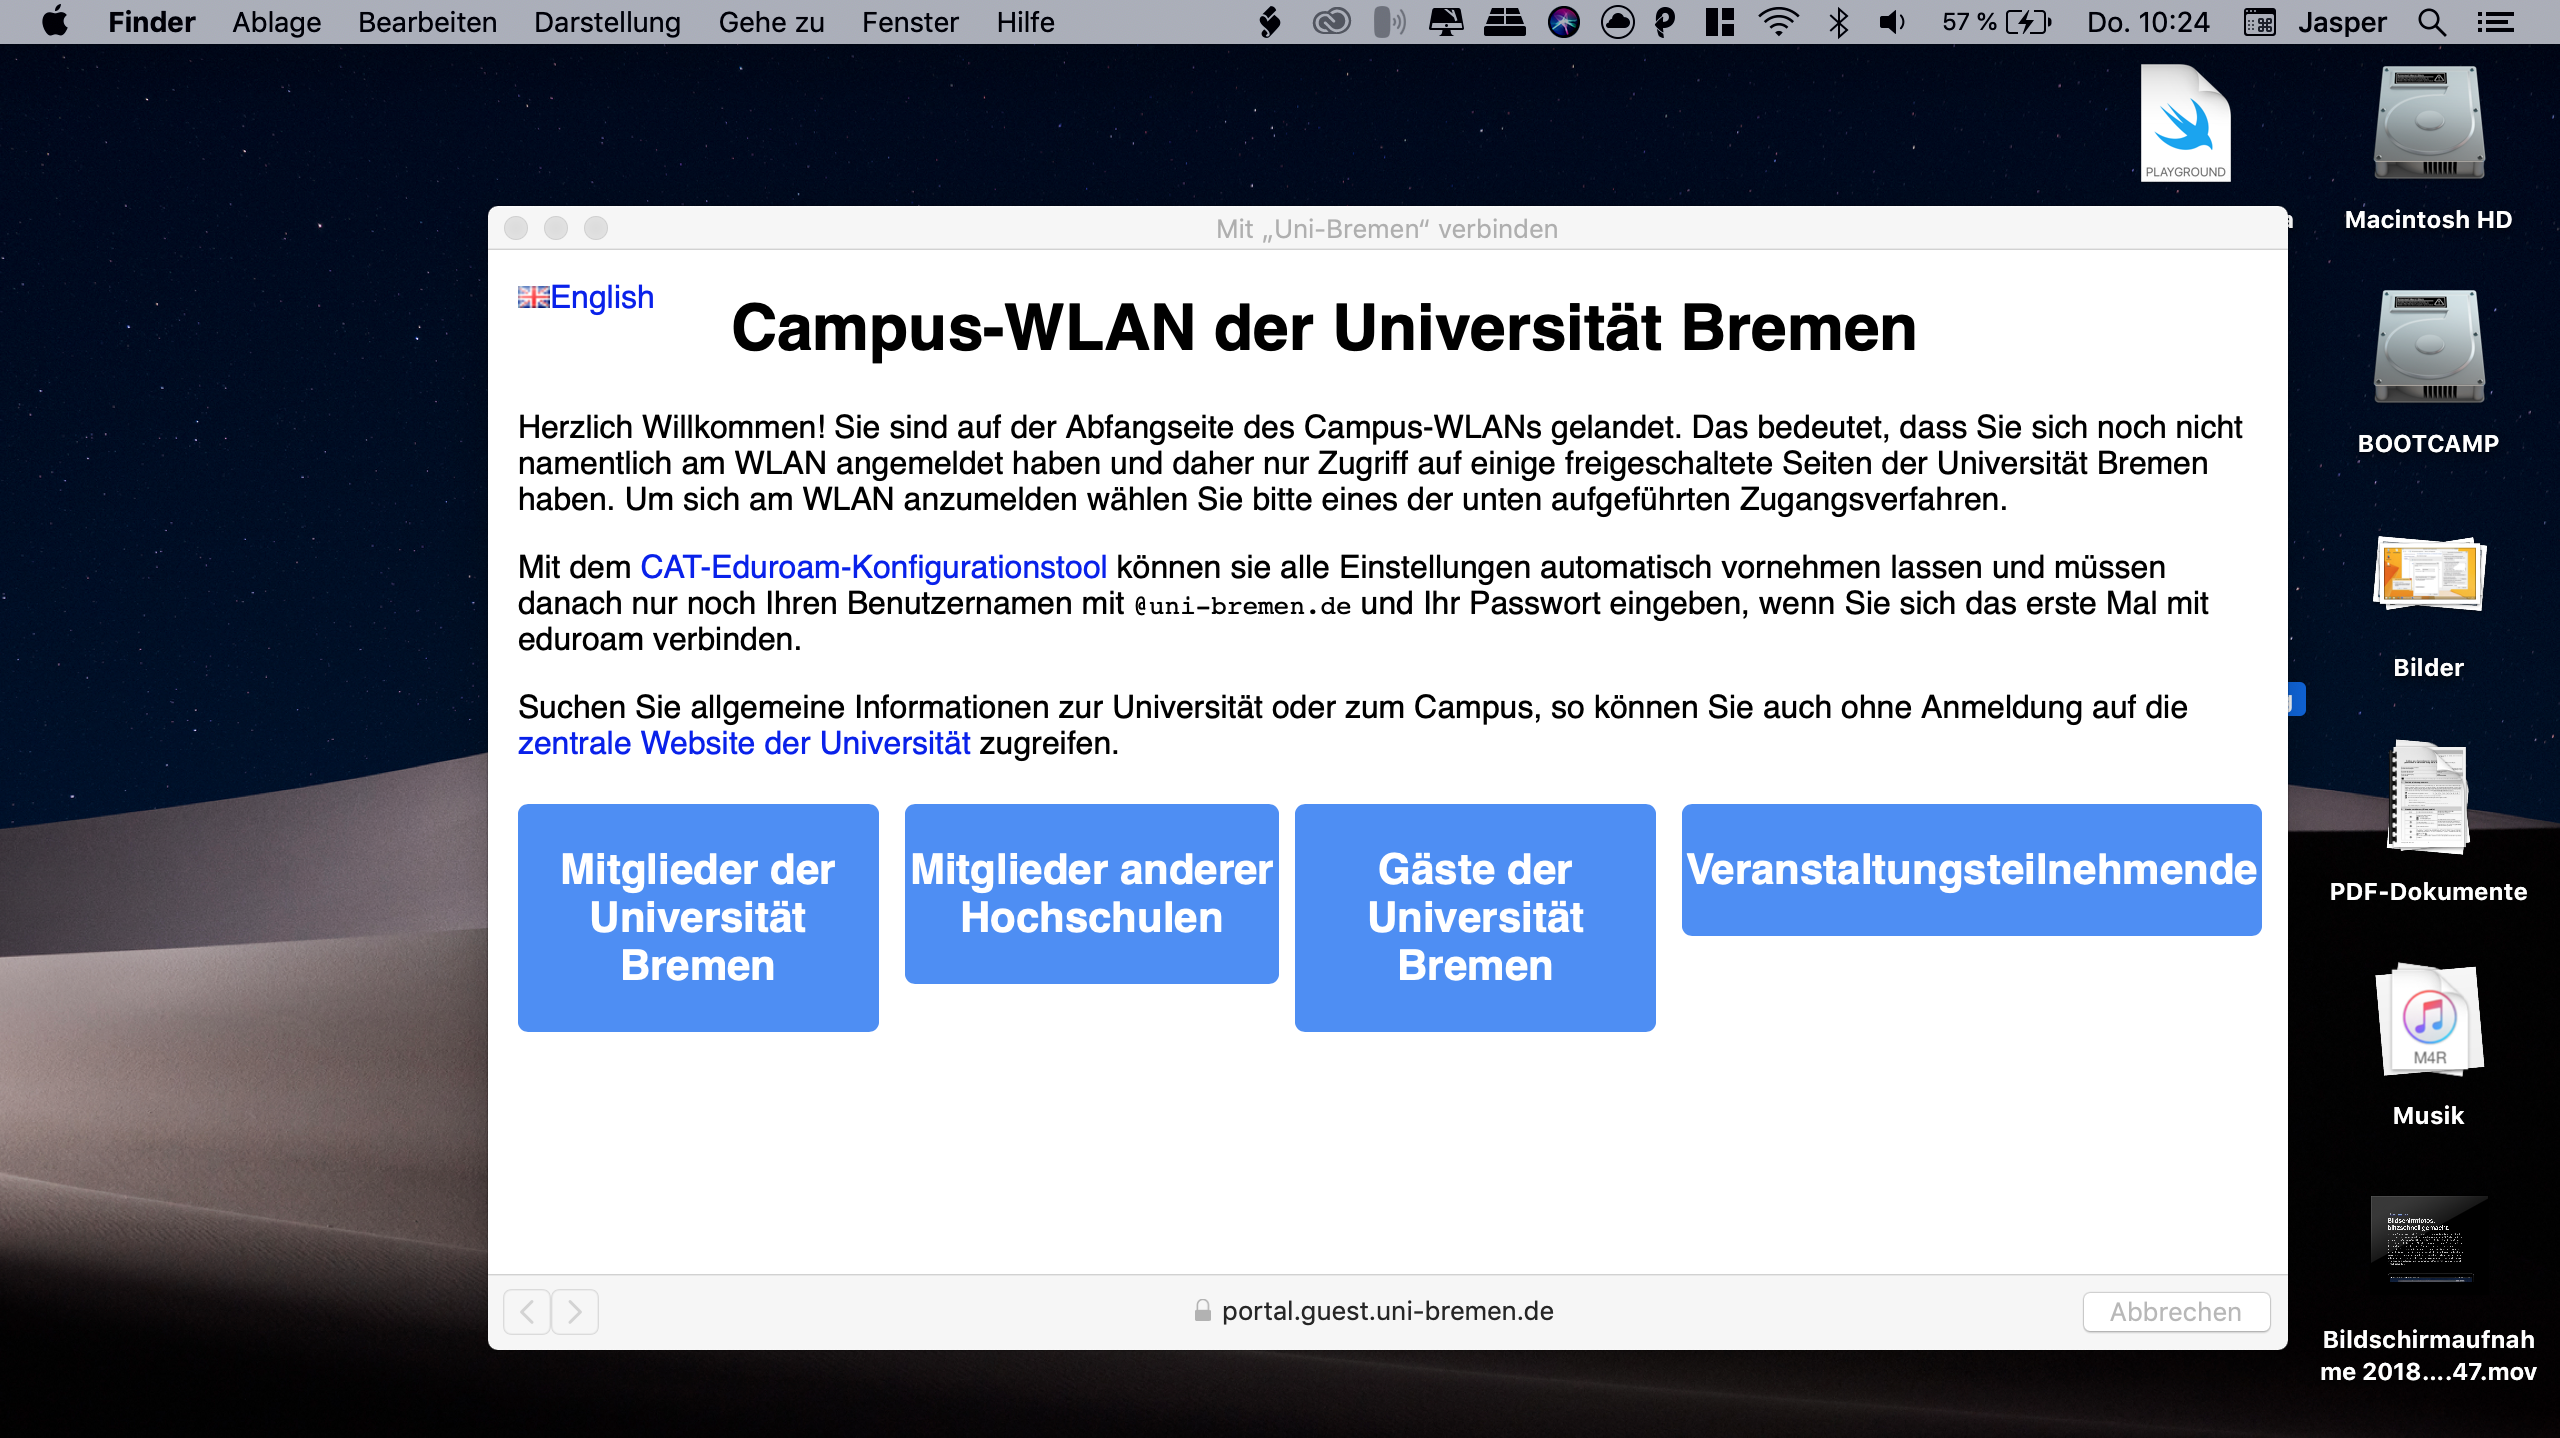The width and height of the screenshot is (2560, 1438).
Task: Open the Ablage menu
Action: 276,22
